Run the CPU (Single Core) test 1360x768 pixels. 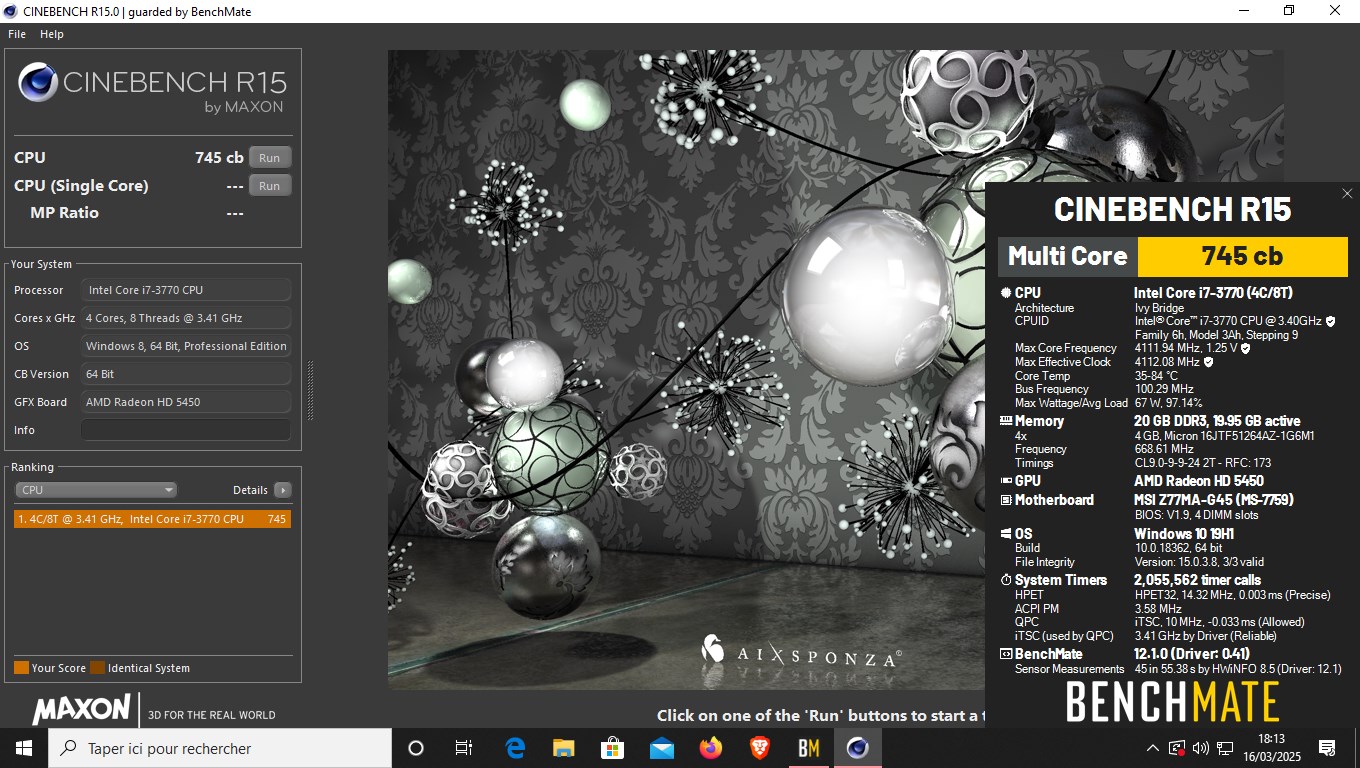pos(270,186)
